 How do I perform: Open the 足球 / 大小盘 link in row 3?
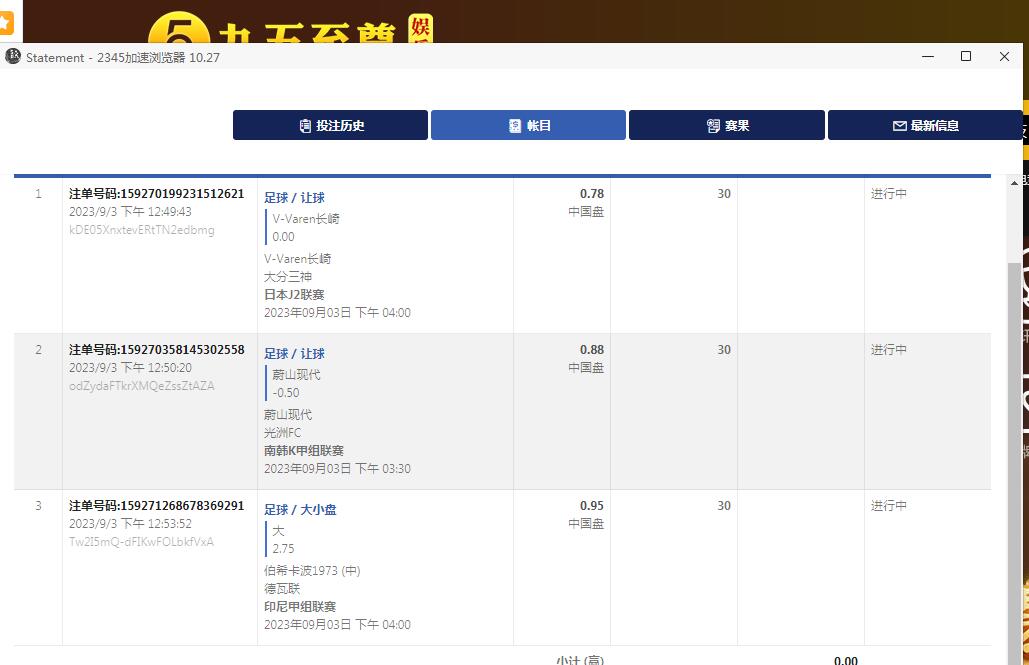tap(300, 509)
